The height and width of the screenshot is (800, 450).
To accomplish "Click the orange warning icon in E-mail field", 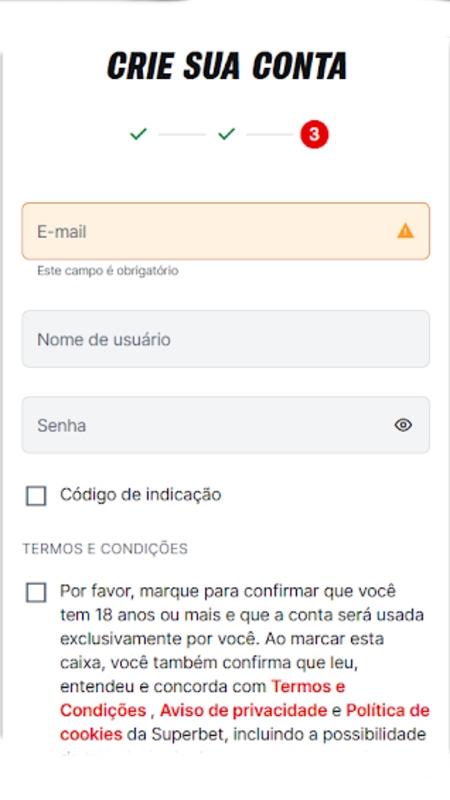I will [406, 231].
